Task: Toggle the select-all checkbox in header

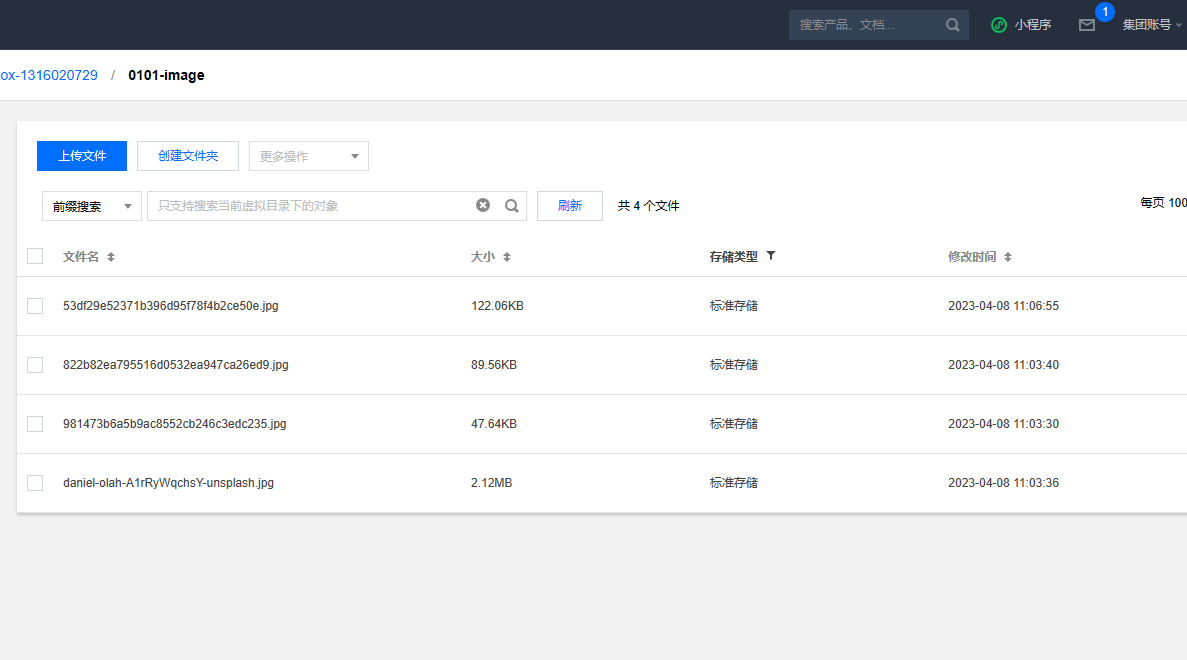Action: tap(35, 256)
